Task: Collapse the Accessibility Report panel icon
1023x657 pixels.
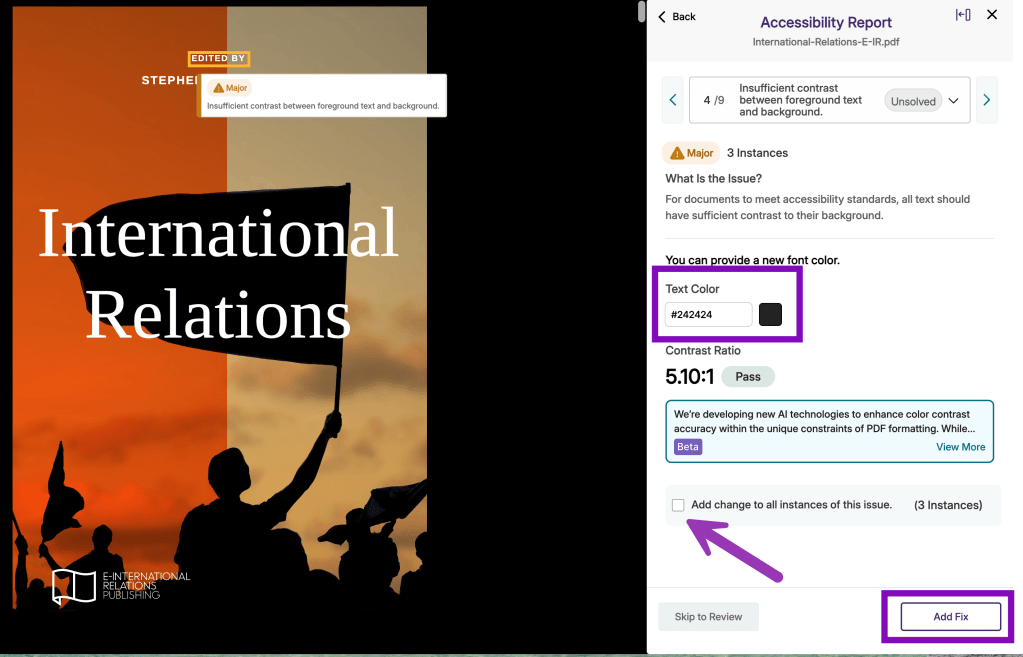Action: tap(963, 15)
